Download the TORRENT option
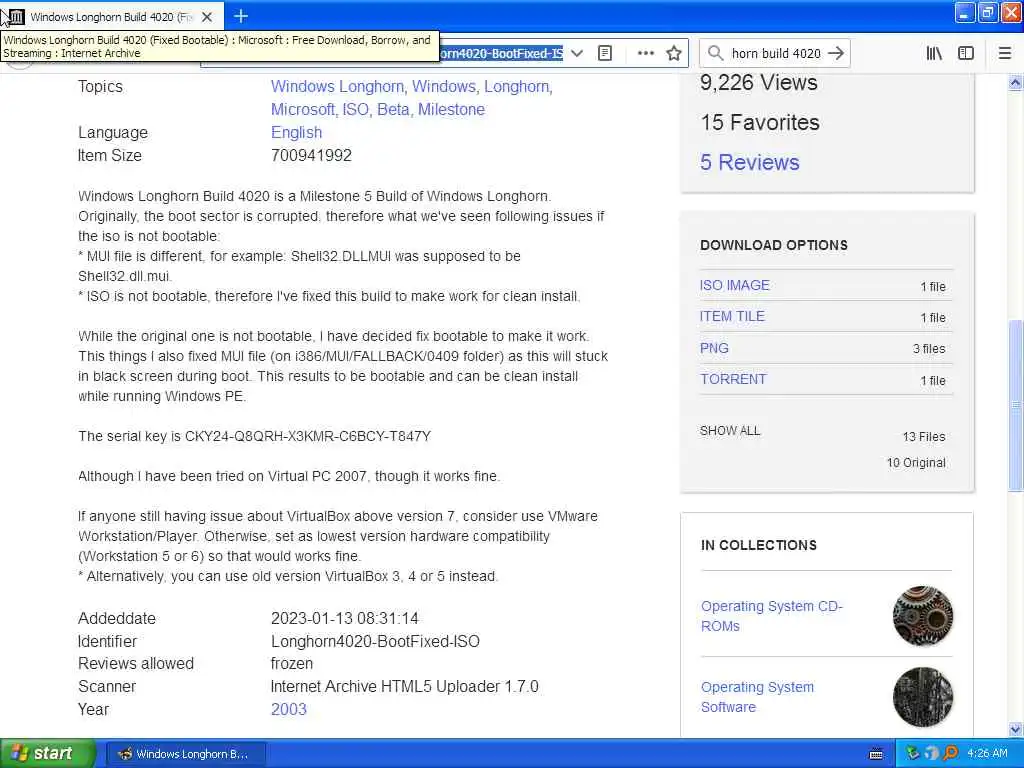 [x=733, y=379]
